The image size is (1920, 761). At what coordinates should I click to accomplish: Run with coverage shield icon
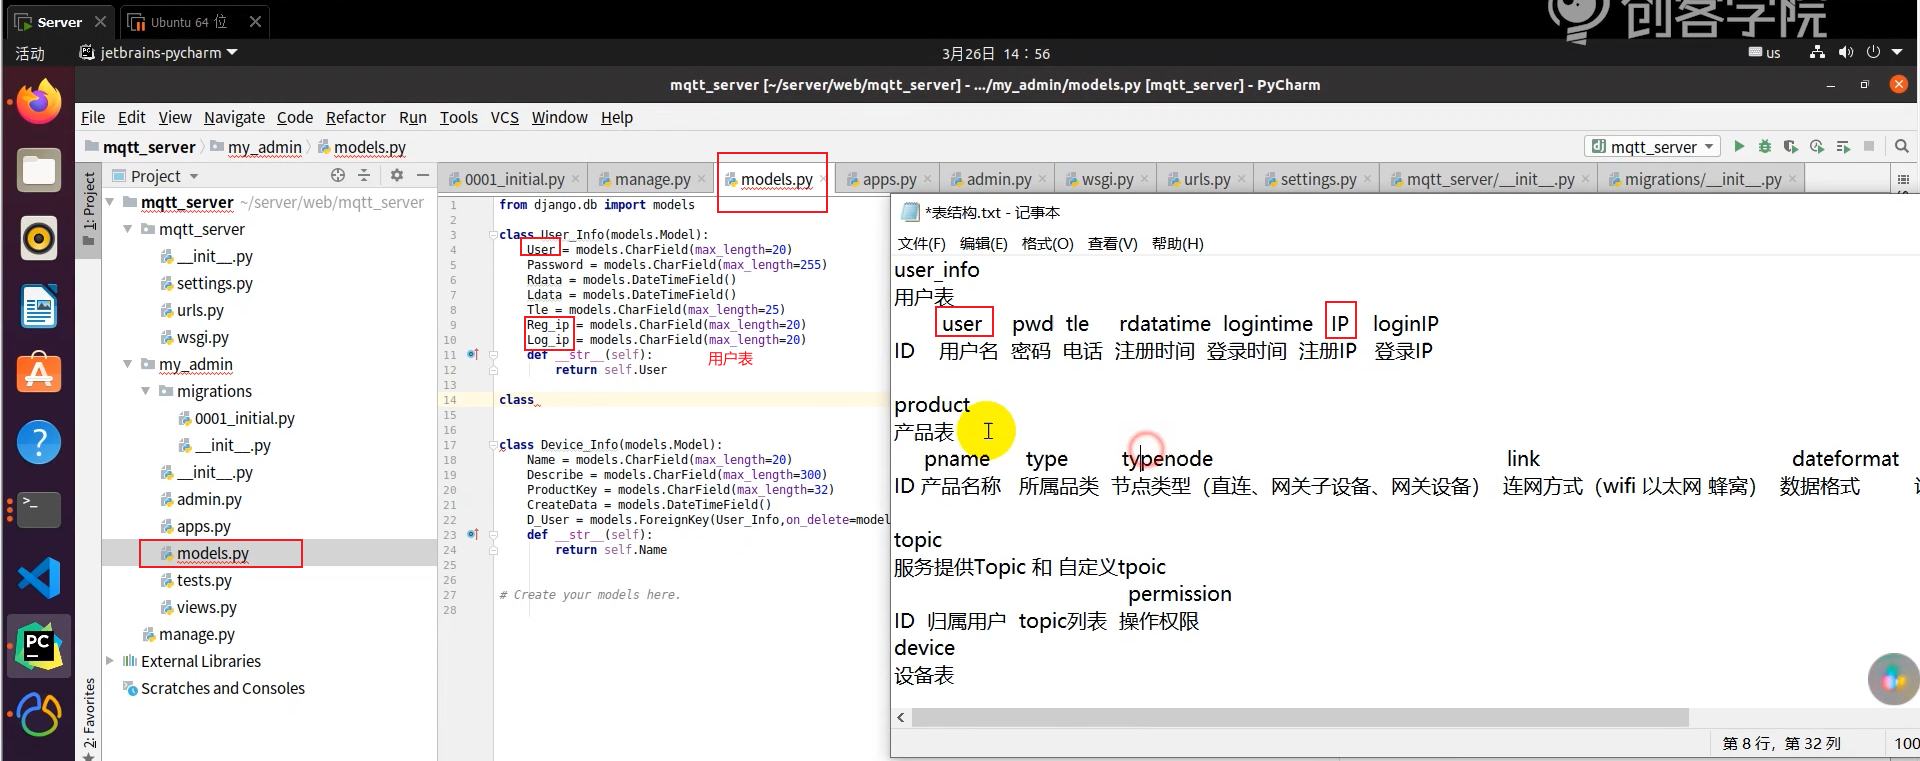(1791, 146)
